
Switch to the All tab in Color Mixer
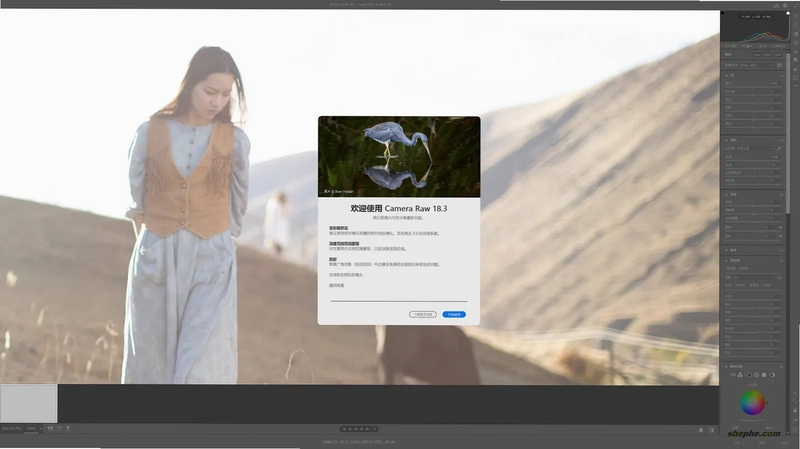tap(766, 285)
